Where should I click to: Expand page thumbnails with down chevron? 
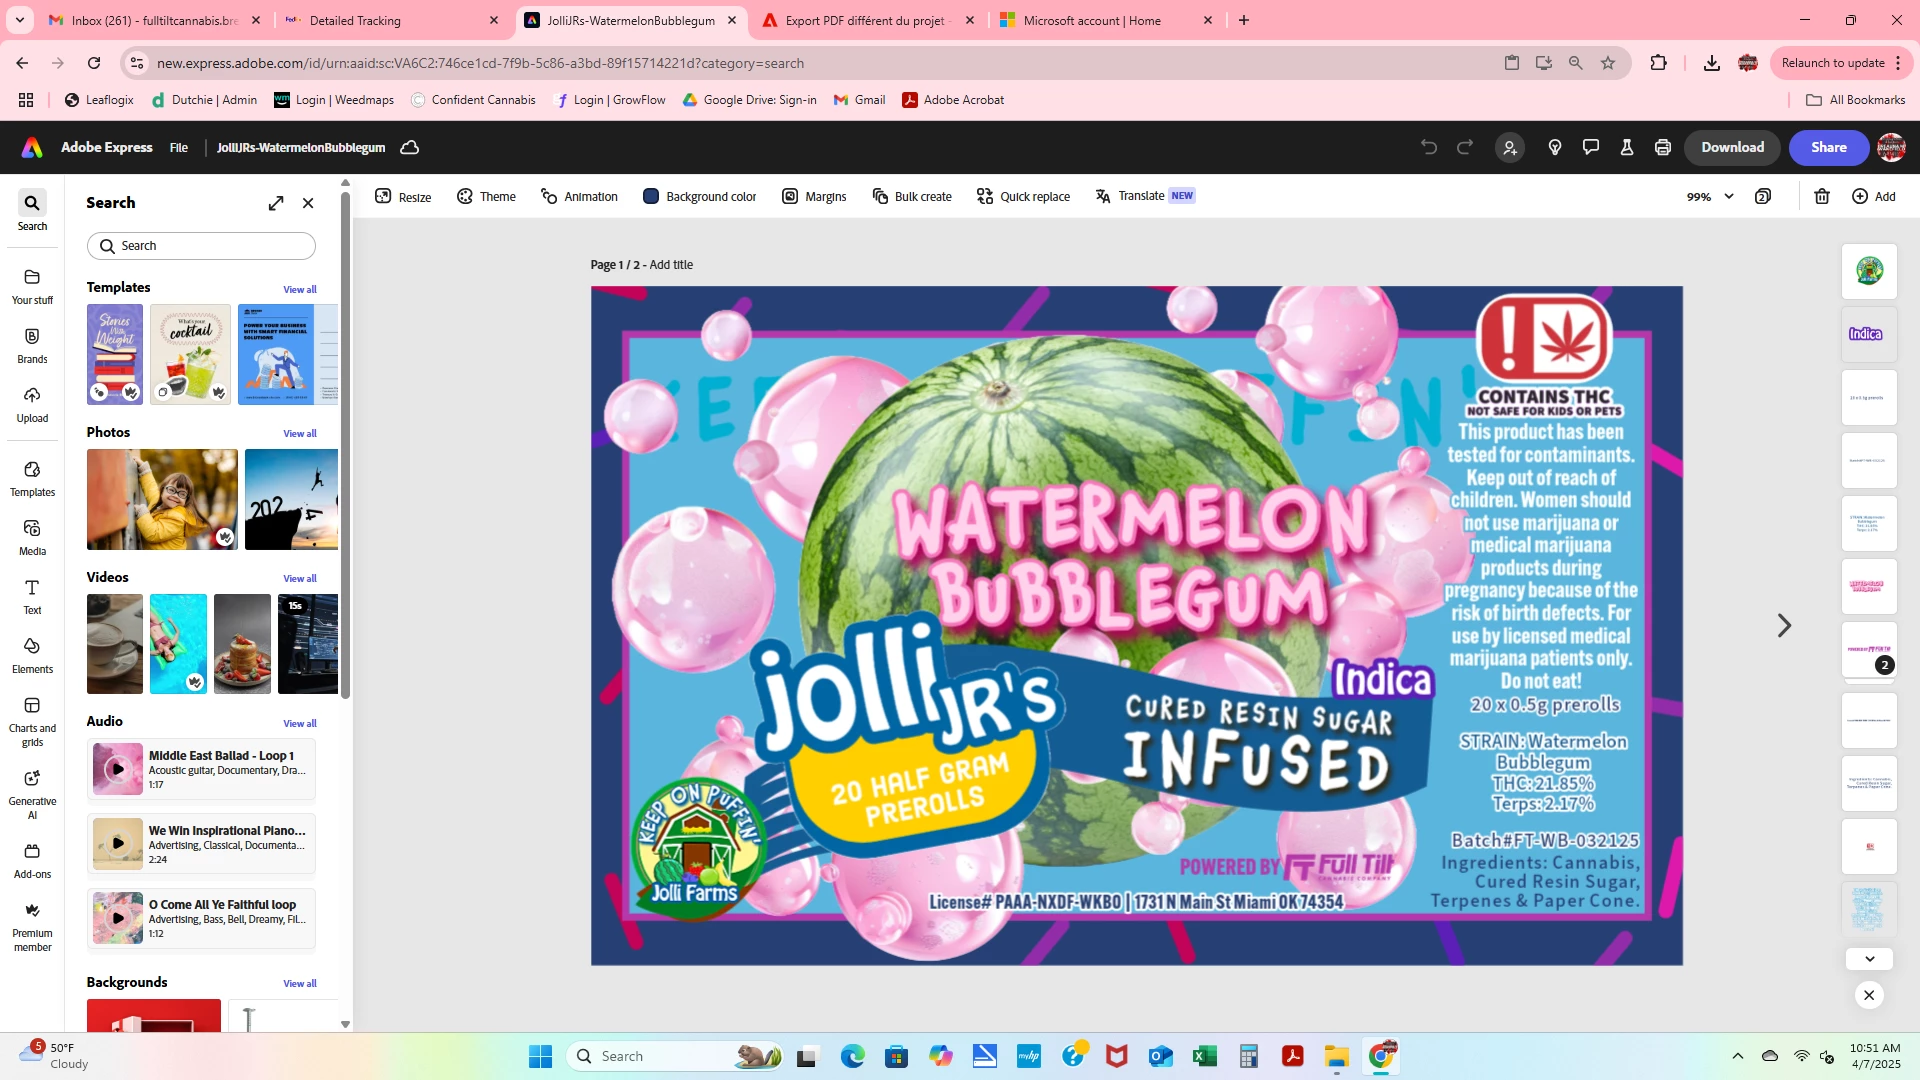(1869, 959)
